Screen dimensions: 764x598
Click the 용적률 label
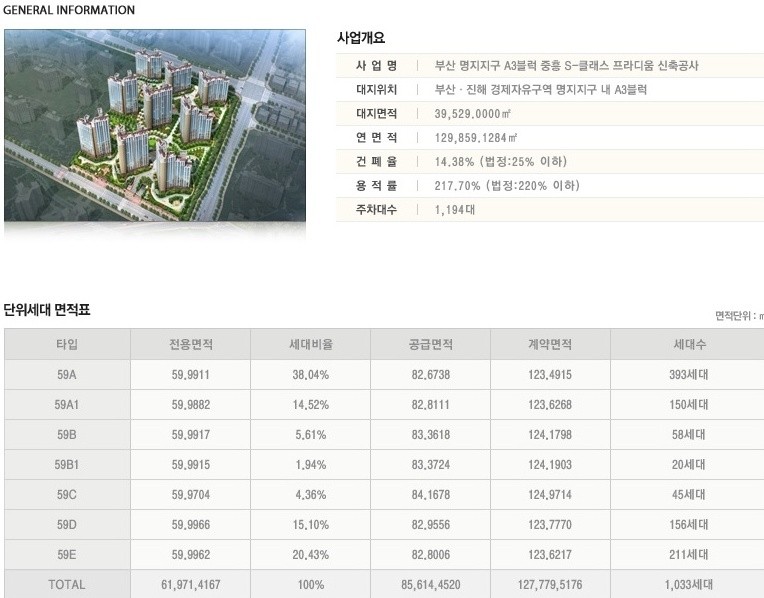pyautogui.click(x=377, y=185)
